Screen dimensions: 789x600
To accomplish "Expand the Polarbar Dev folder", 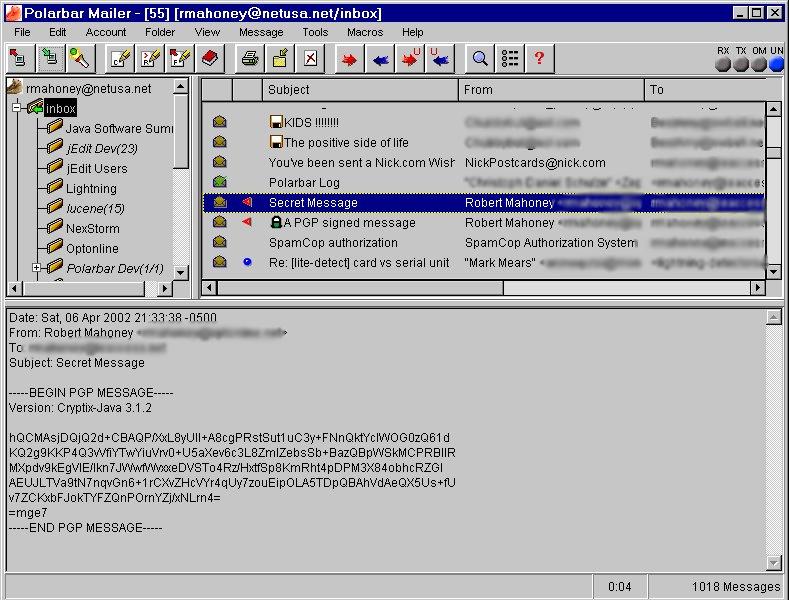I will [x=37, y=268].
